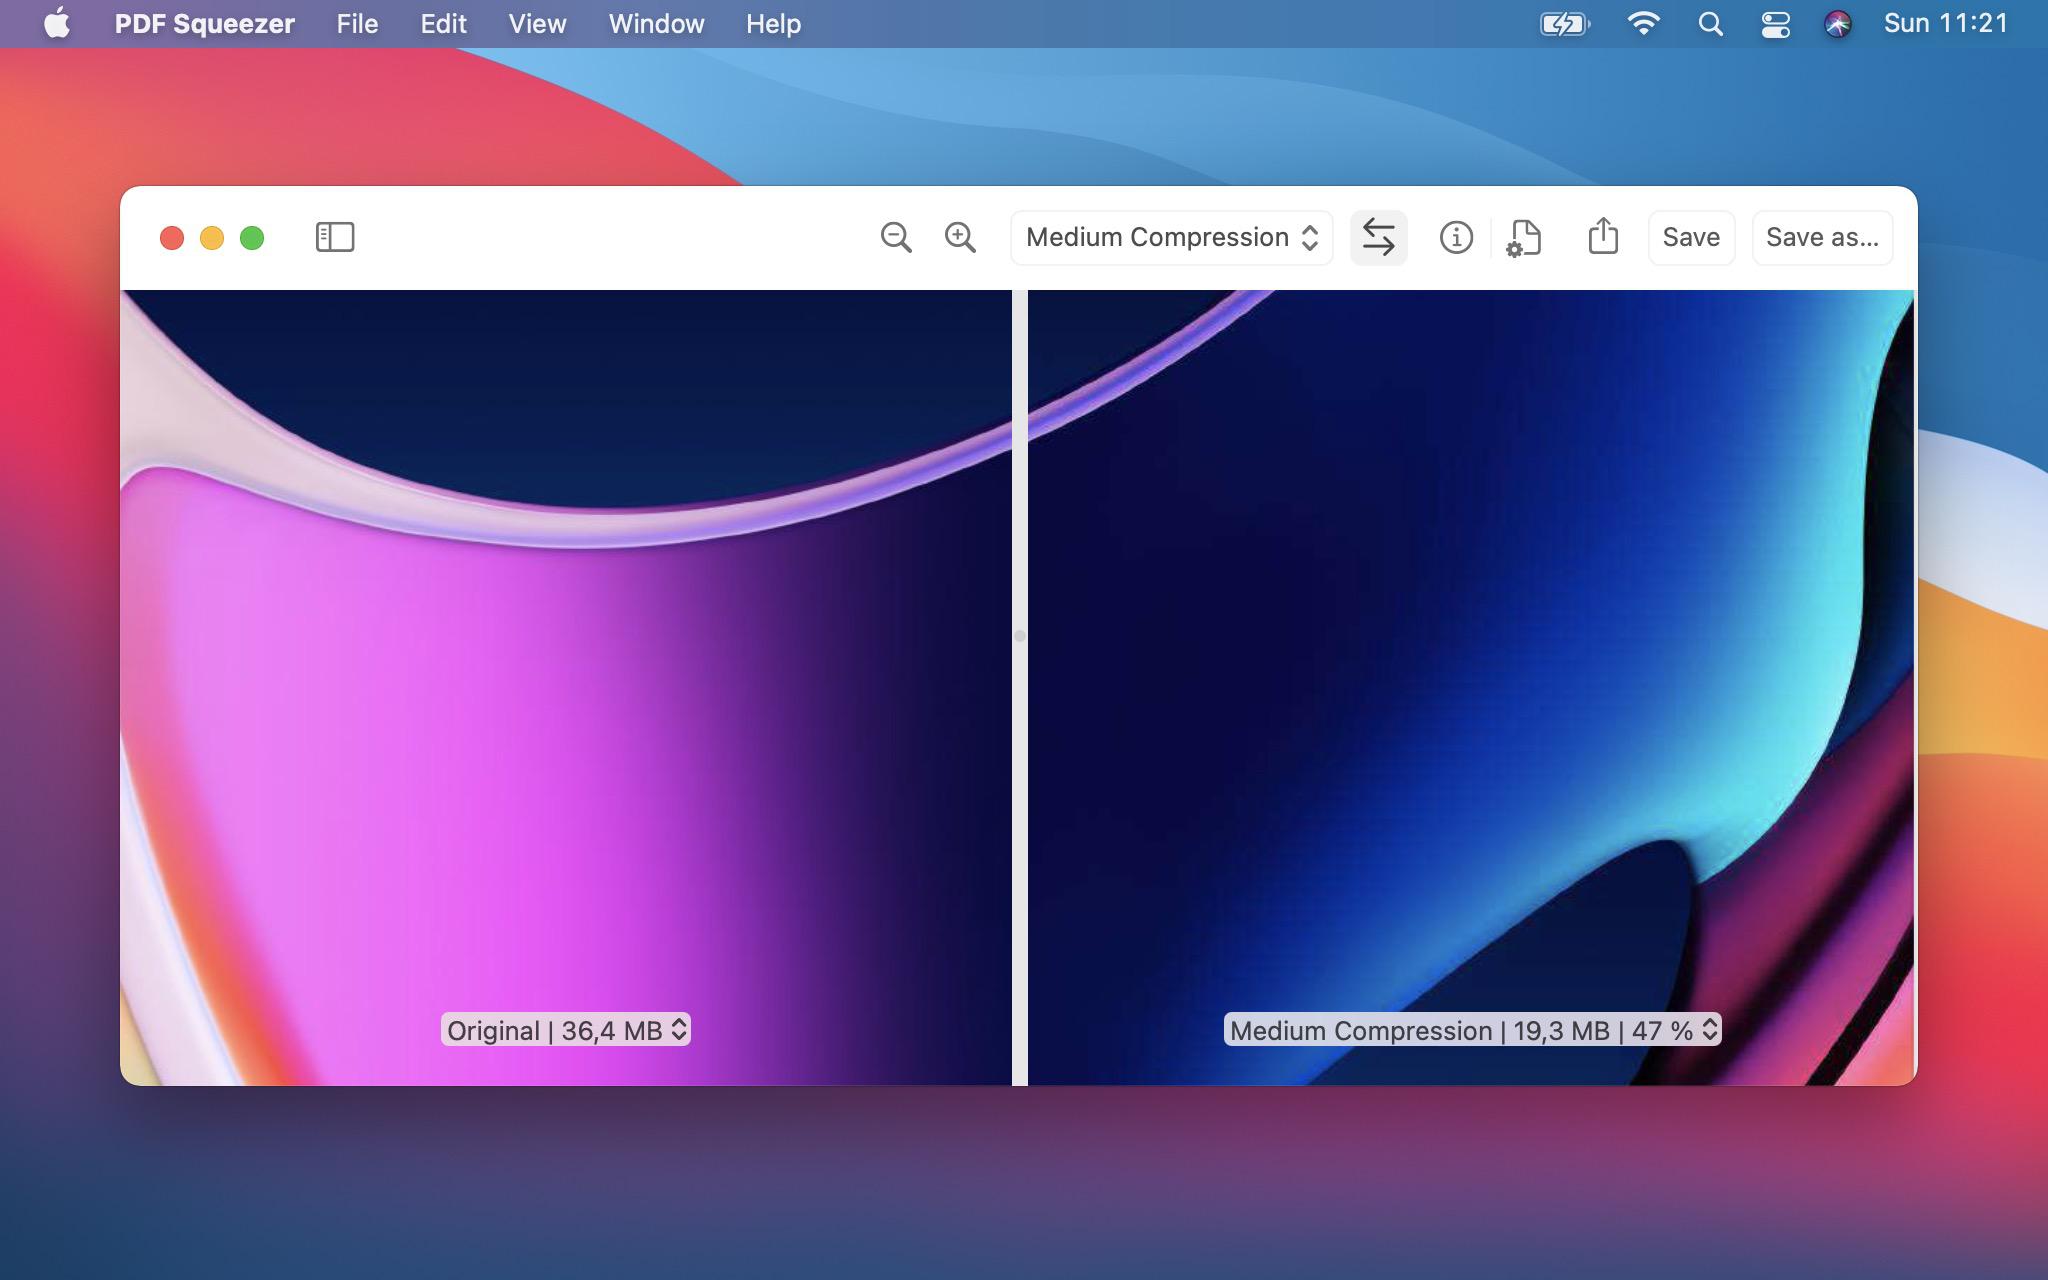Image resolution: width=2048 pixels, height=1280 pixels.
Task: Open the Apple menu
Action: 57,23
